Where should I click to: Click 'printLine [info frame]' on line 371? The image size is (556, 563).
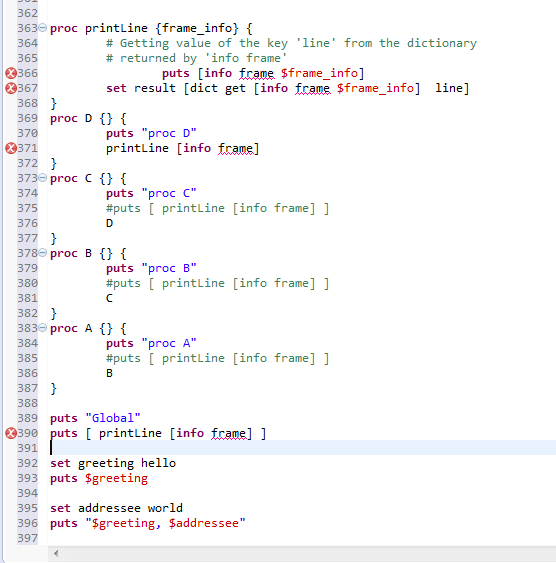tap(182, 148)
